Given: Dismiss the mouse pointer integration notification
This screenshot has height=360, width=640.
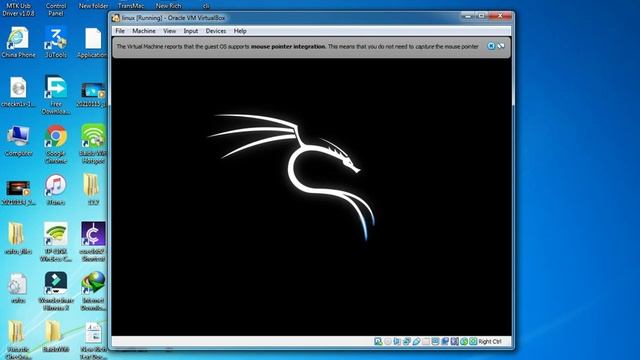Looking at the screenshot, I should pos(491,46).
